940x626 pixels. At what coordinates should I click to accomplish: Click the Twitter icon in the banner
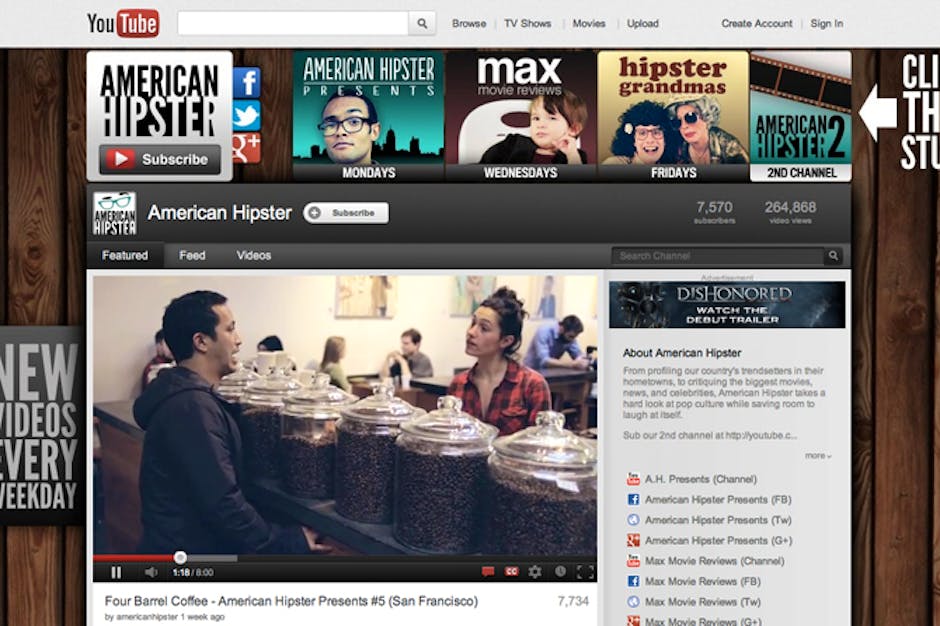pos(246,115)
